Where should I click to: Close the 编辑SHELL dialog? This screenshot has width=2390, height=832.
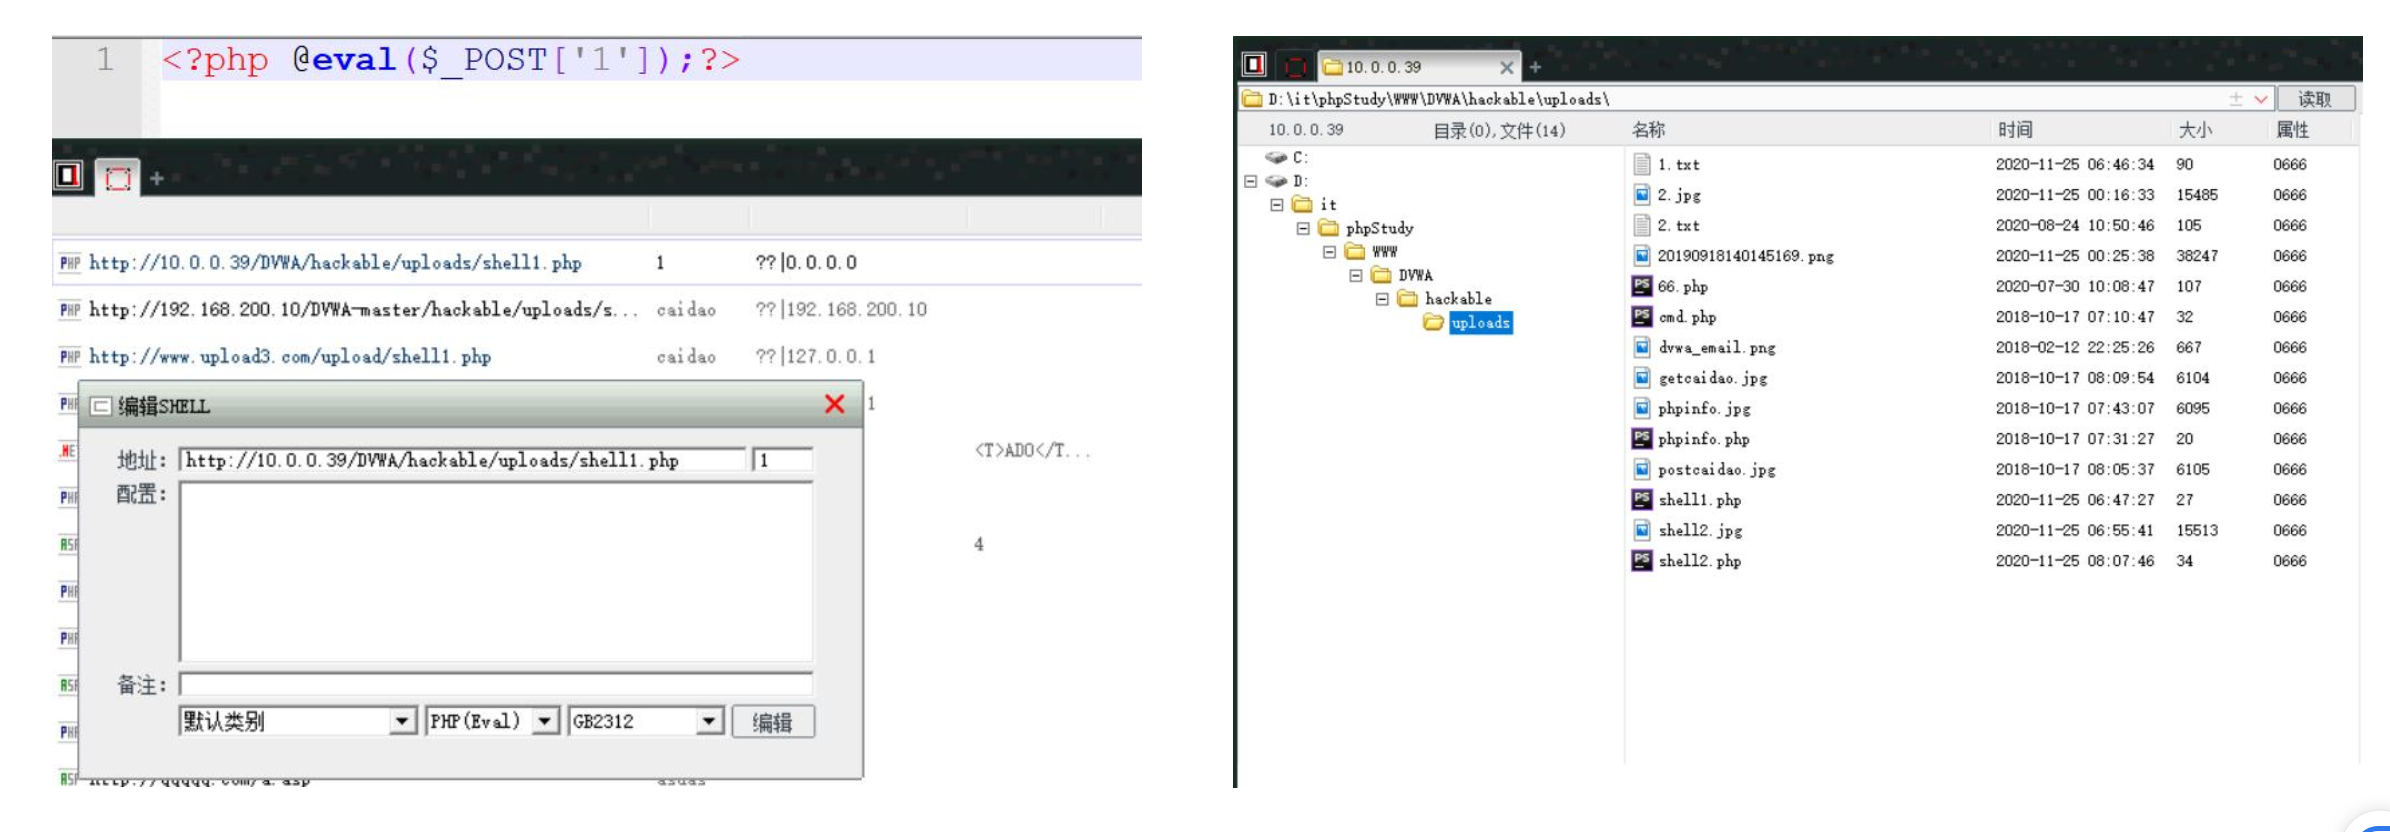coord(835,404)
